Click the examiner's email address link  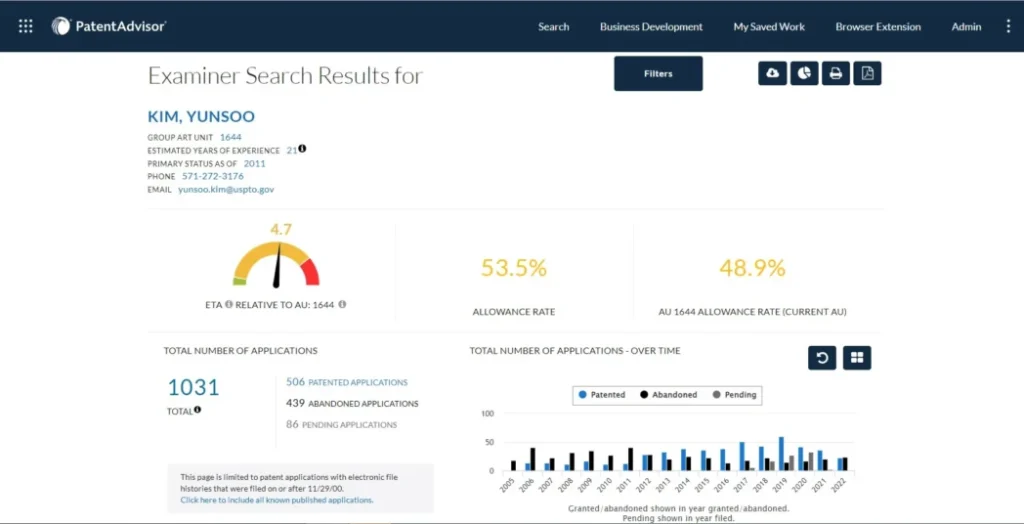tap(226, 189)
